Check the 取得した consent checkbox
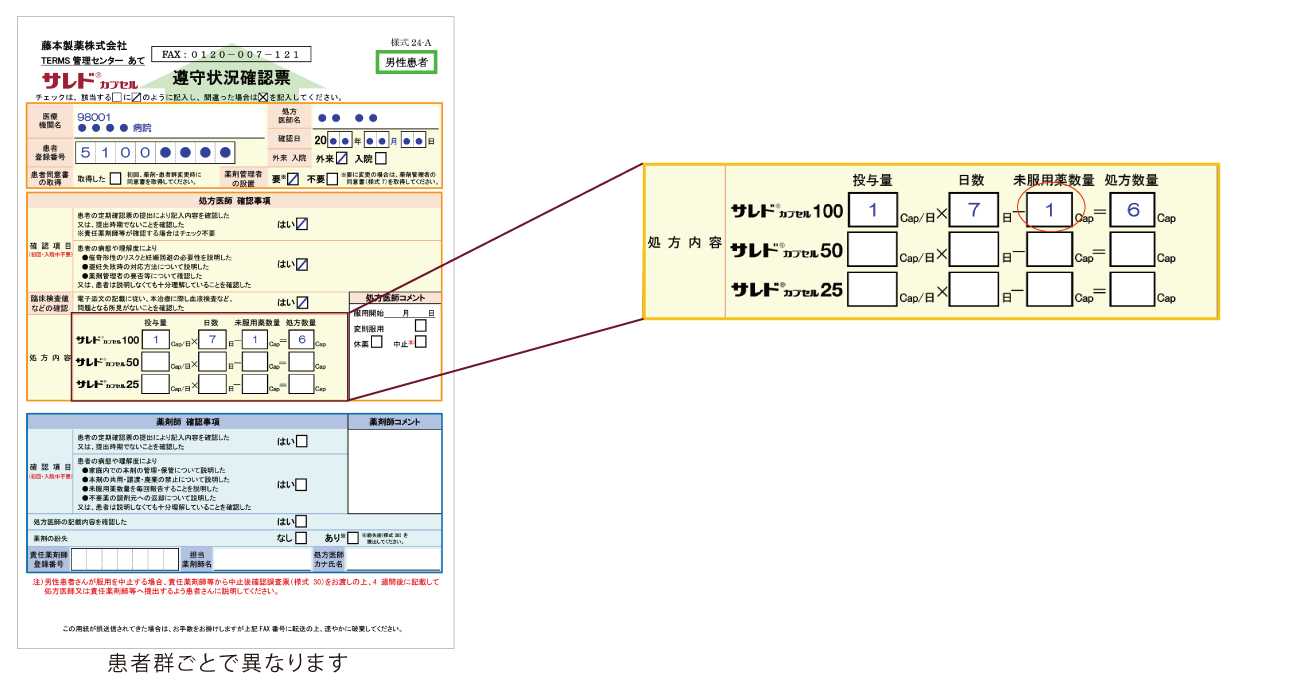Viewport: 1299px width, 680px height. [115, 179]
